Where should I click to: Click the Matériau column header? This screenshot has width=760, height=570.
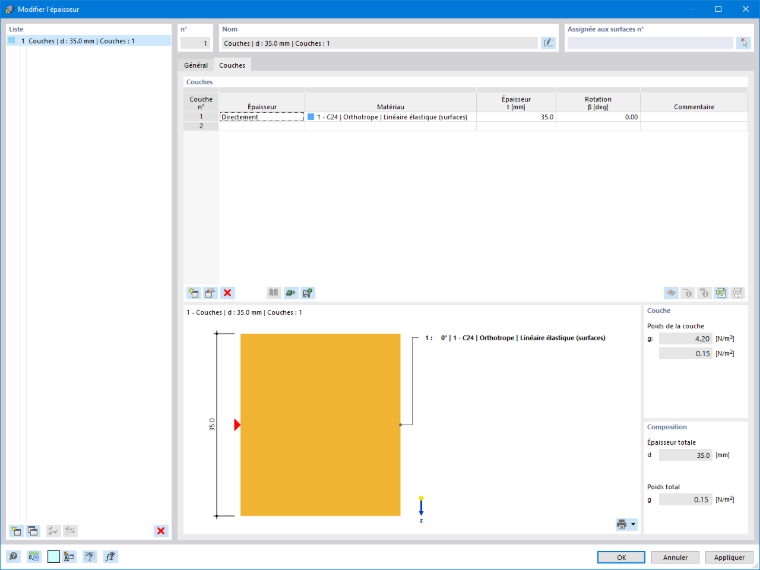coord(391,102)
